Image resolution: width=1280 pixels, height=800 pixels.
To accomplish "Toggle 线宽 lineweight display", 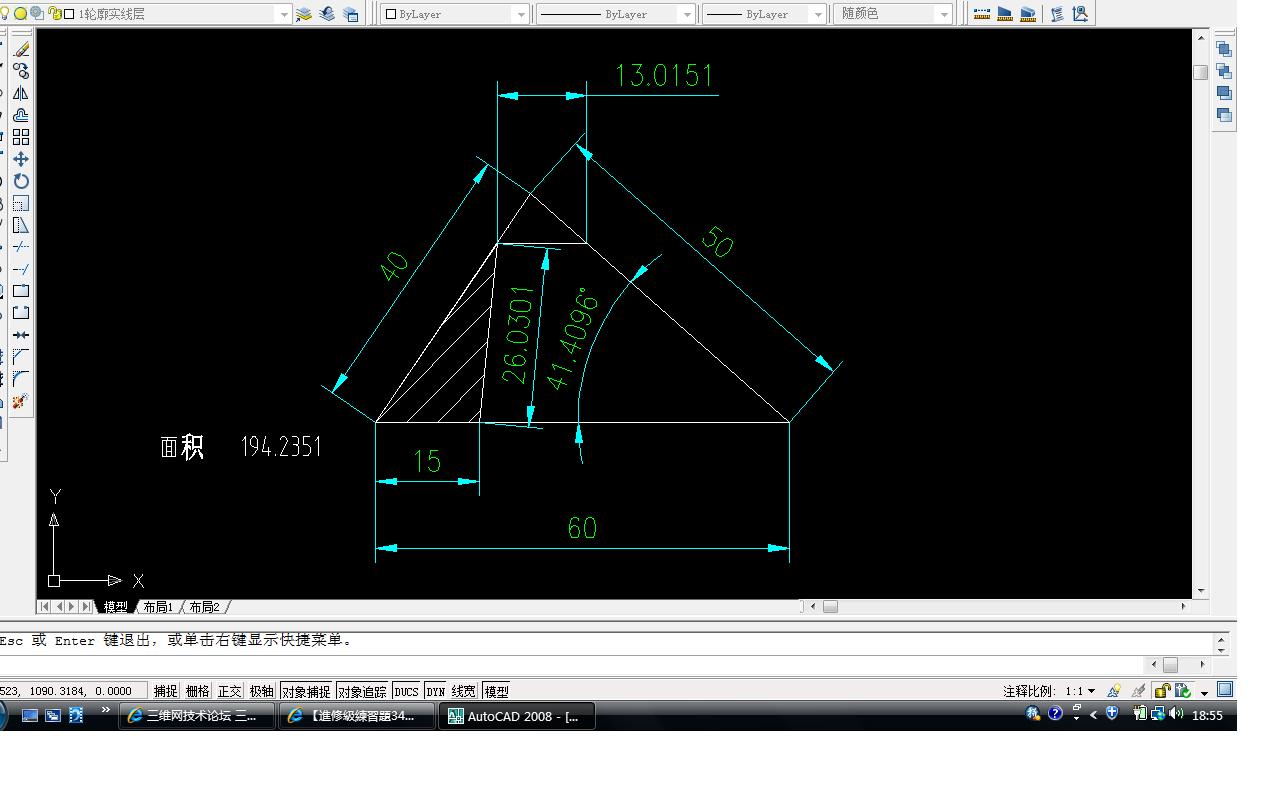I will 464,691.
